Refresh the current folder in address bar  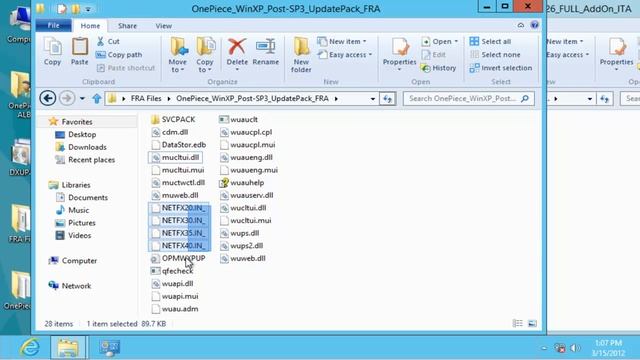(x=387, y=98)
